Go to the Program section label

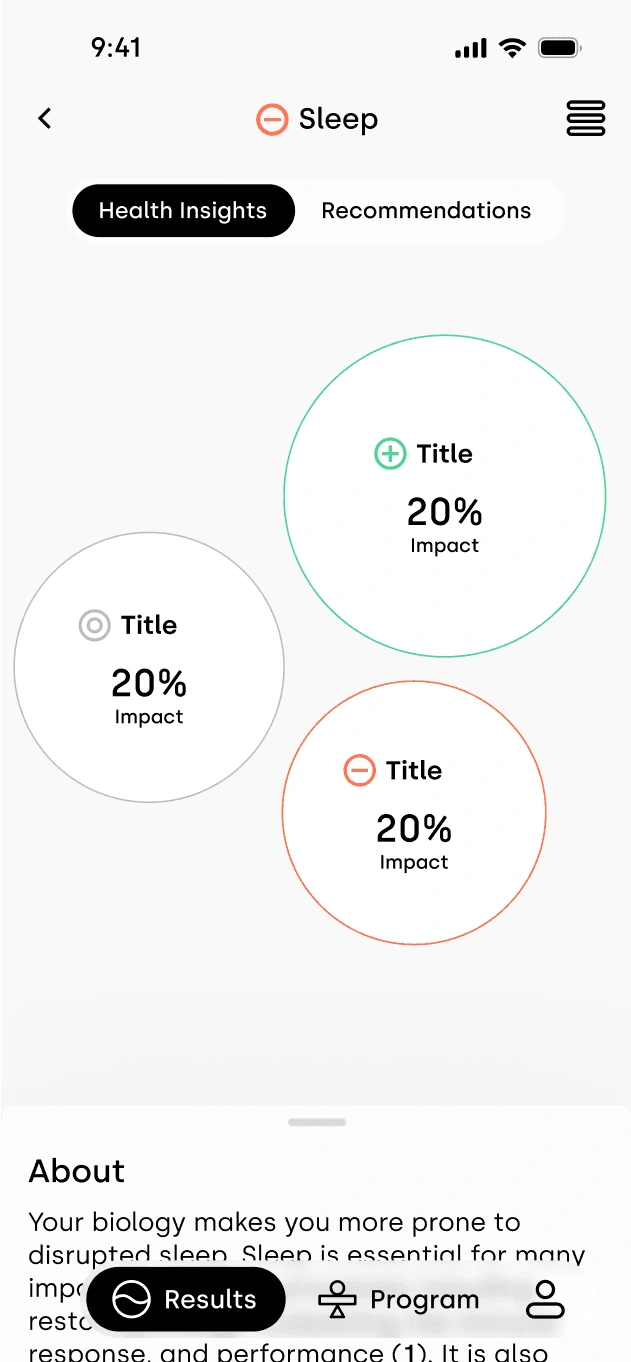click(x=425, y=1300)
